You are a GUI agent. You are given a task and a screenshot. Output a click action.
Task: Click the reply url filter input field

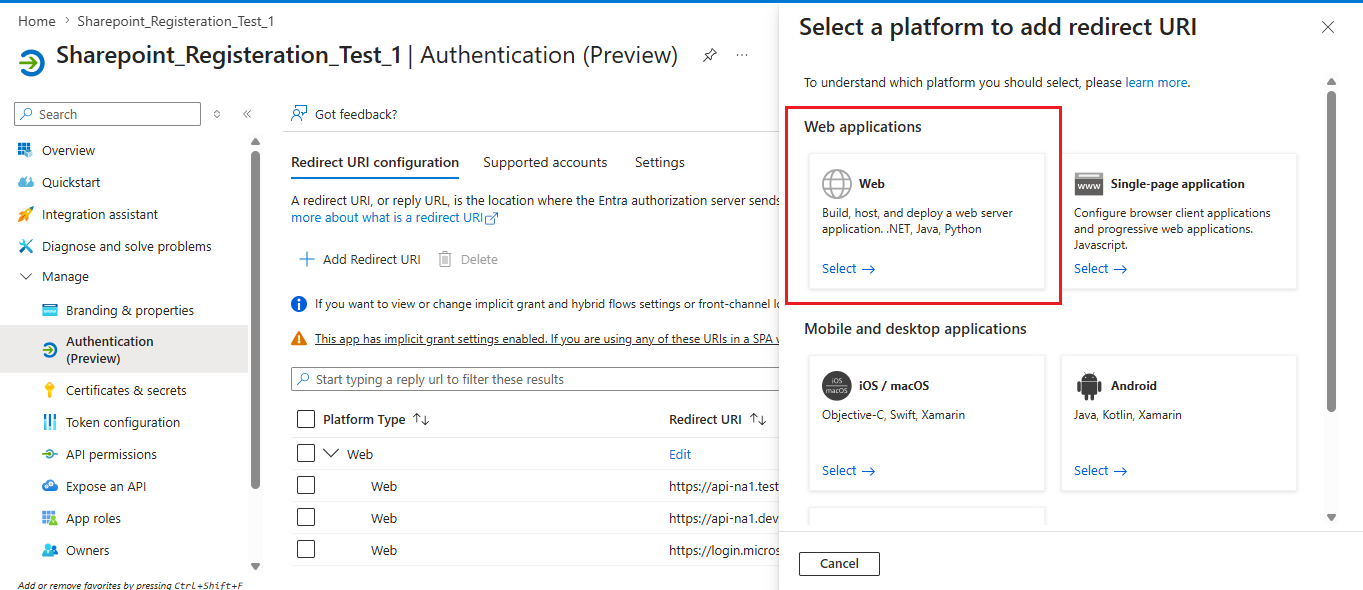click(x=535, y=379)
